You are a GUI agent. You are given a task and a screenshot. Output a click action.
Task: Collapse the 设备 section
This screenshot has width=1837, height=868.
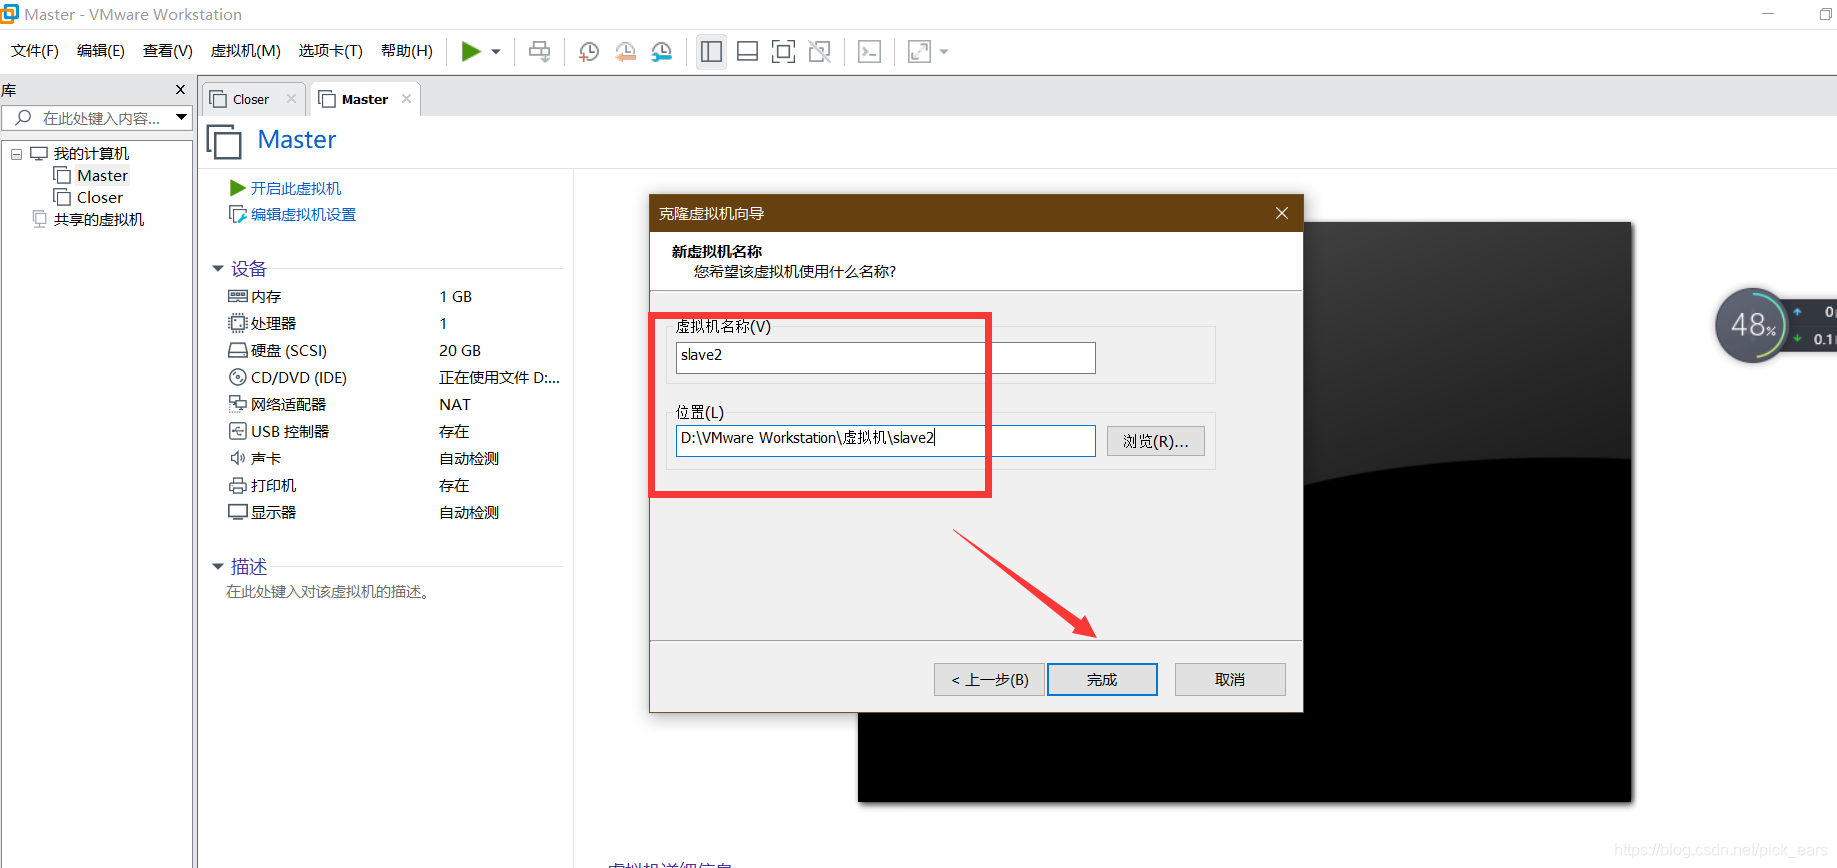(218, 269)
